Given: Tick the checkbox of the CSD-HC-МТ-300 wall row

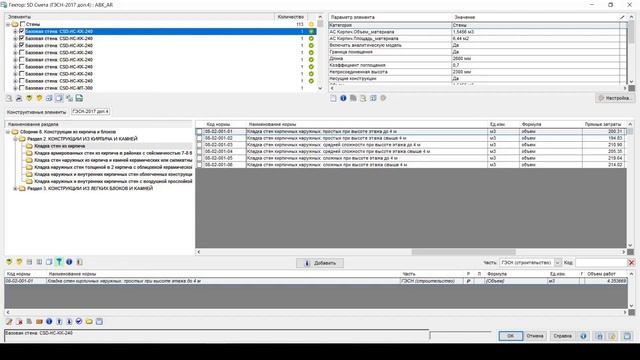Looking at the screenshot, I should [22, 88].
